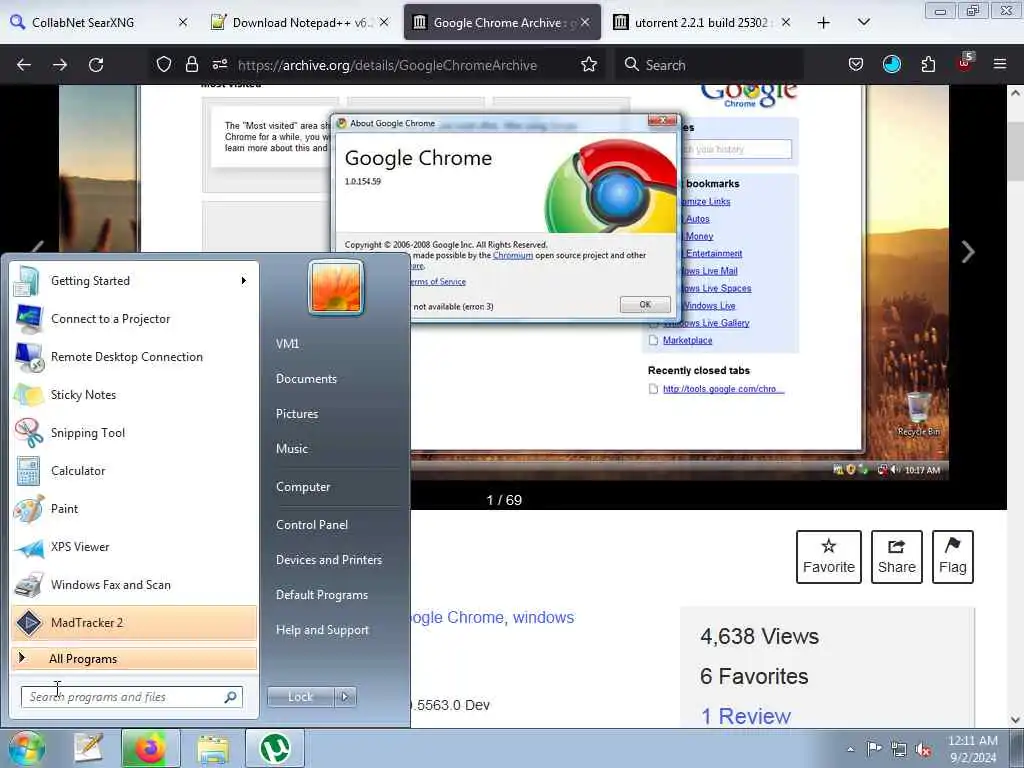Open the site permissions icon in address bar
Image resolution: width=1024 pixels, height=768 pixels.
219,65
